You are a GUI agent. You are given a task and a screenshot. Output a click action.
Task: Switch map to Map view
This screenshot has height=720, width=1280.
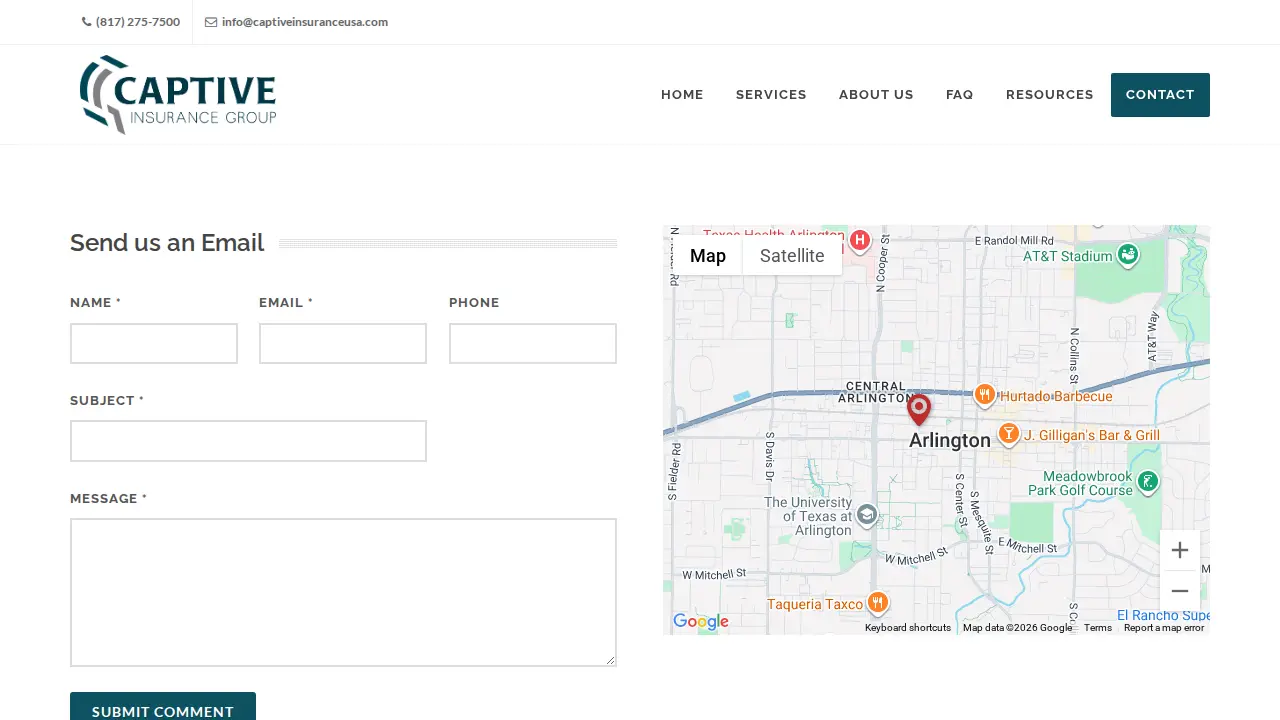(x=708, y=255)
